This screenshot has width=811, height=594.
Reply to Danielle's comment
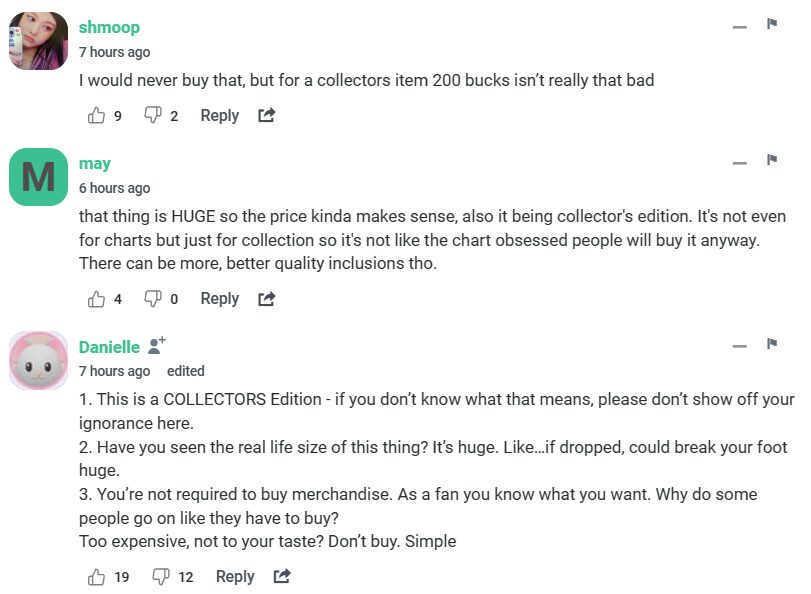point(235,577)
